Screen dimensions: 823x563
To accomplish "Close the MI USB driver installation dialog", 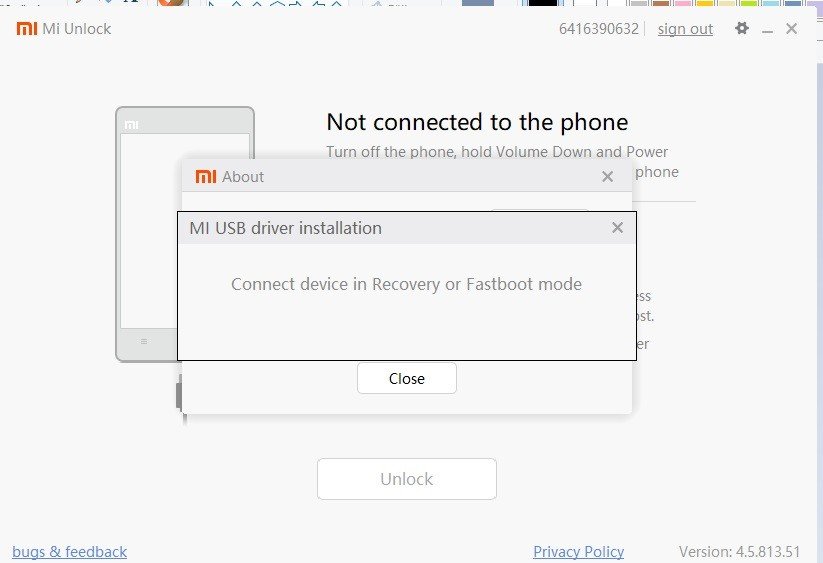I will (617, 228).
